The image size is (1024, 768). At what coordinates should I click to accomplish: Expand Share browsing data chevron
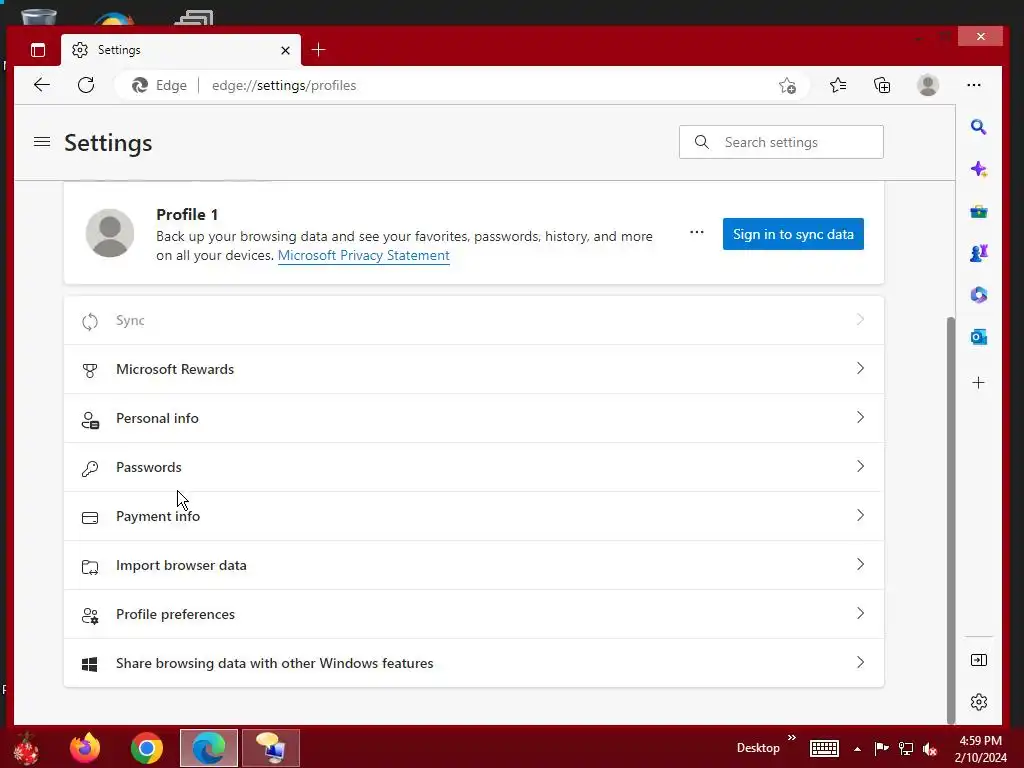pyautogui.click(x=860, y=662)
